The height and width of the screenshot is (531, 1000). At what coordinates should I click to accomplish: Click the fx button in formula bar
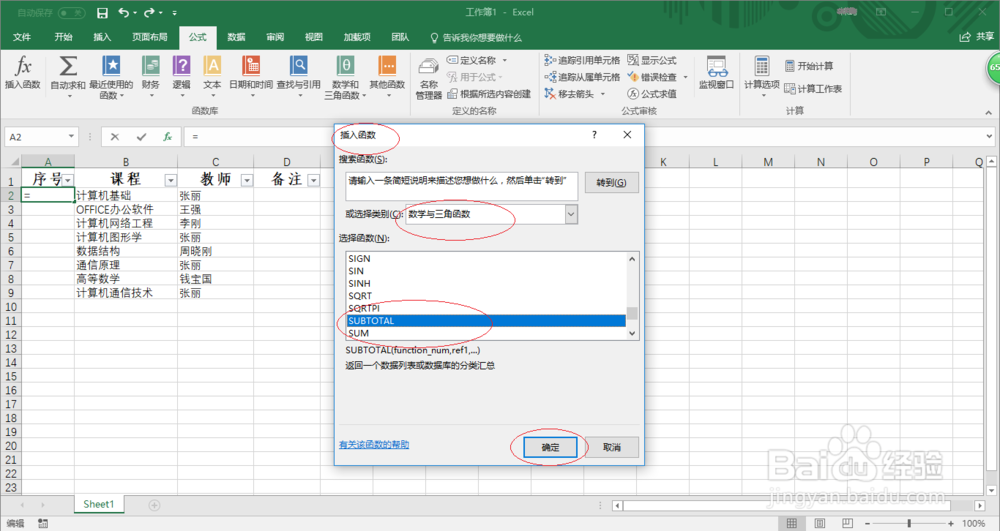[167, 136]
